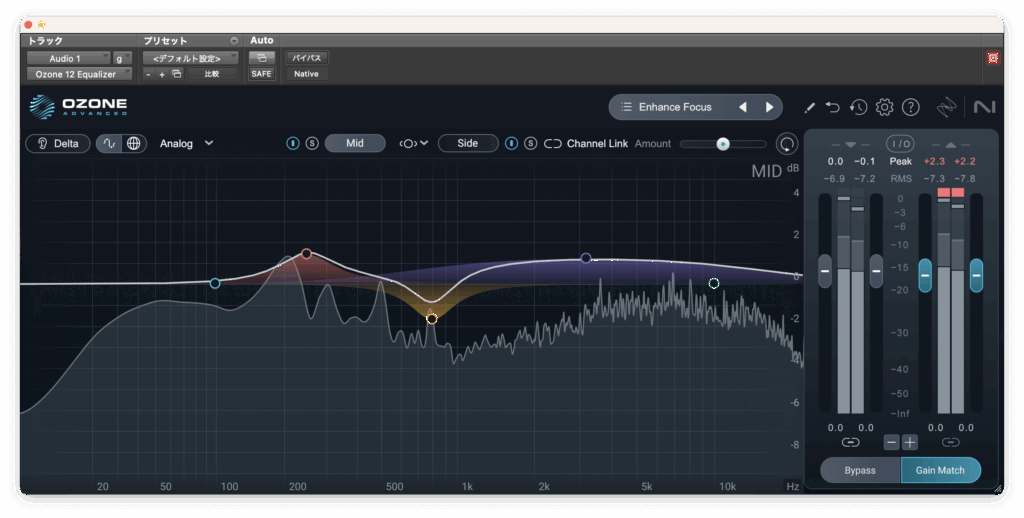Click the undo arrow icon

pos(833,107)
